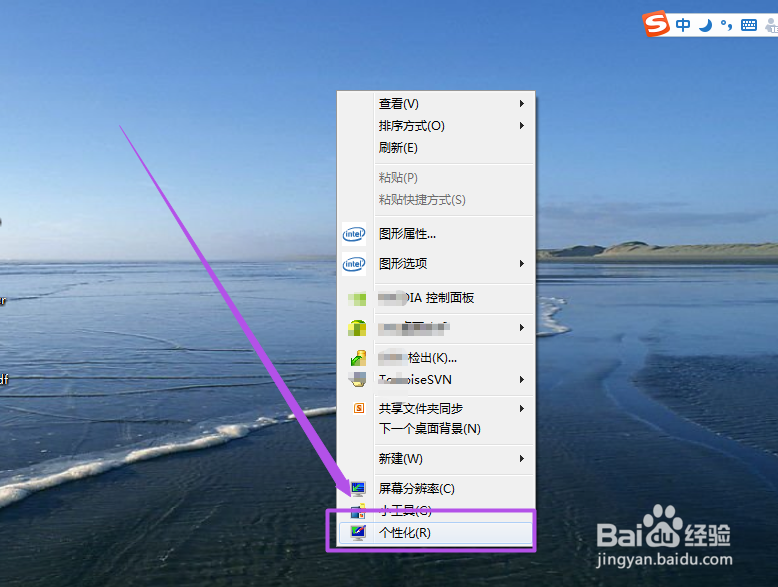Select 粘贴快捷方式(S) entry

pyautogui.click(x=436, y=199)
